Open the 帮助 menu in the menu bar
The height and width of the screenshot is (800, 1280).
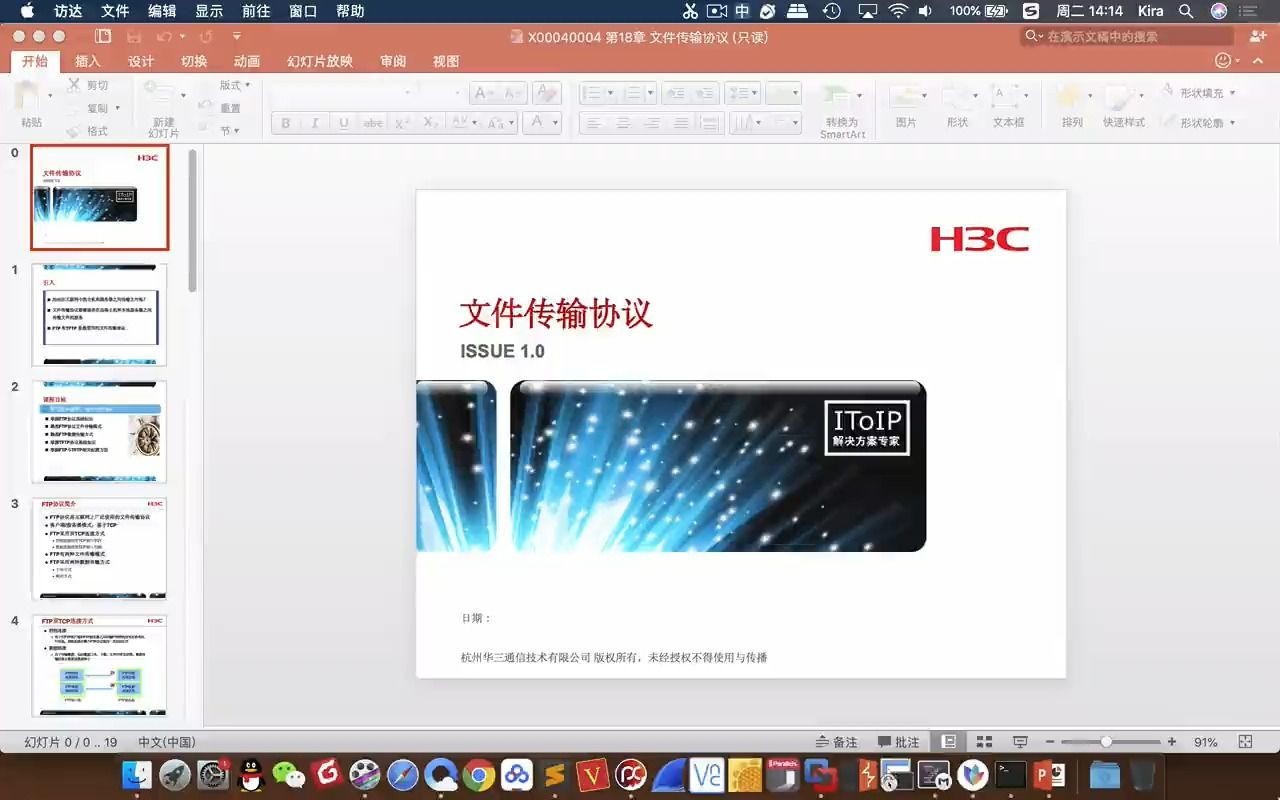(350, 11)
